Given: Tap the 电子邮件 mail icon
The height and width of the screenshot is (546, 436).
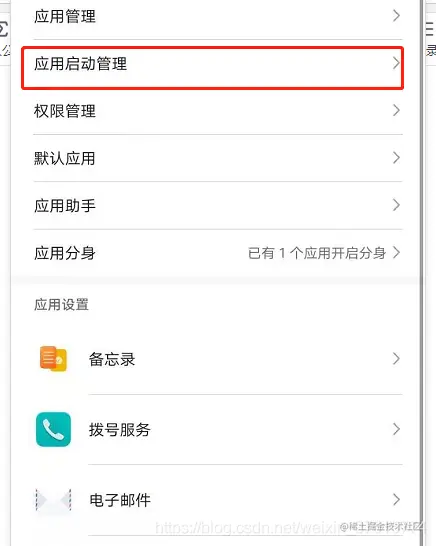Looking at the screenshot, I should 53,500.
